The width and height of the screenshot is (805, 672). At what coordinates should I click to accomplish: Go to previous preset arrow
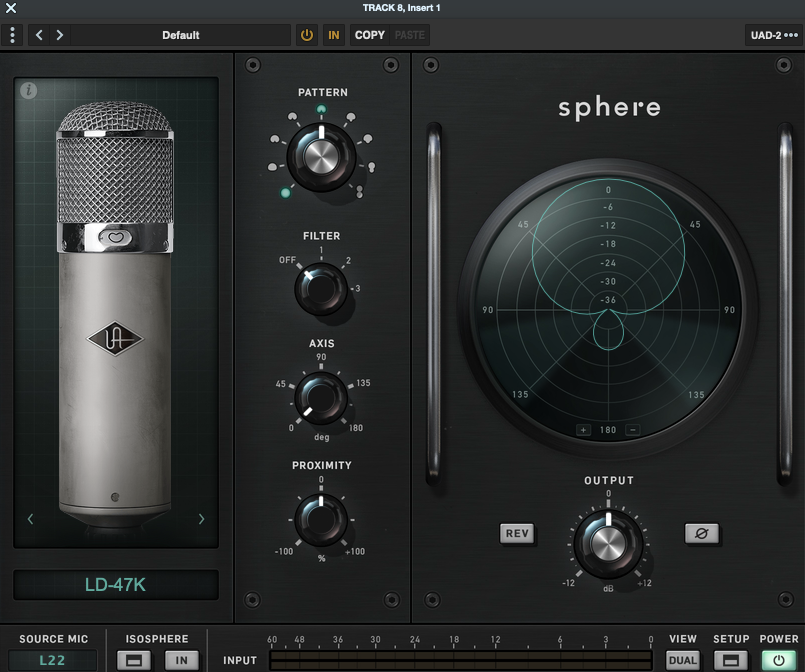(39, 35)
